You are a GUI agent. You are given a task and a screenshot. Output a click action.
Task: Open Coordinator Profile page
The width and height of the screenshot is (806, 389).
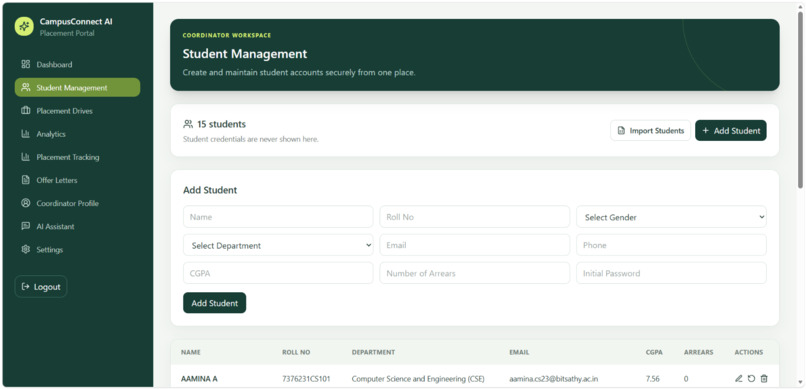pyautogui.click(x=77, y=203)
